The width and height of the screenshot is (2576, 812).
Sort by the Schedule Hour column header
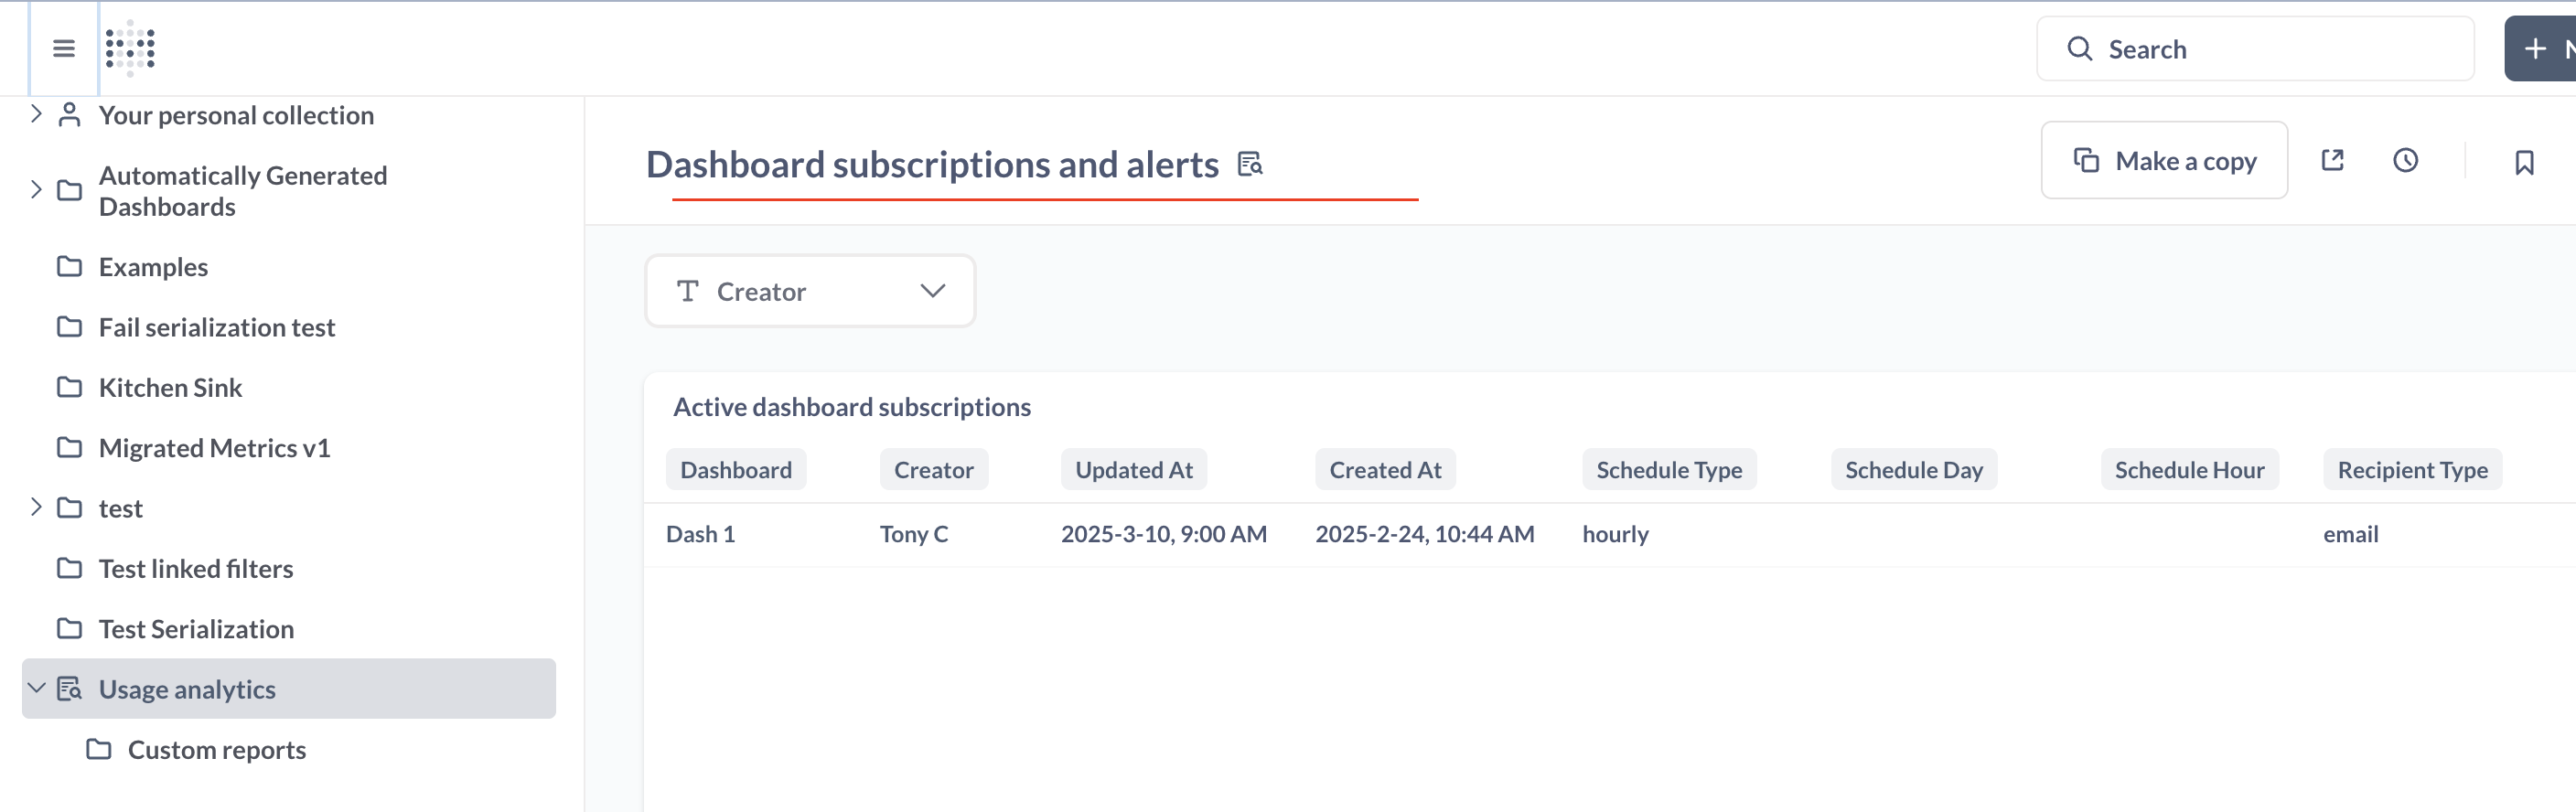click(2189, 469)
